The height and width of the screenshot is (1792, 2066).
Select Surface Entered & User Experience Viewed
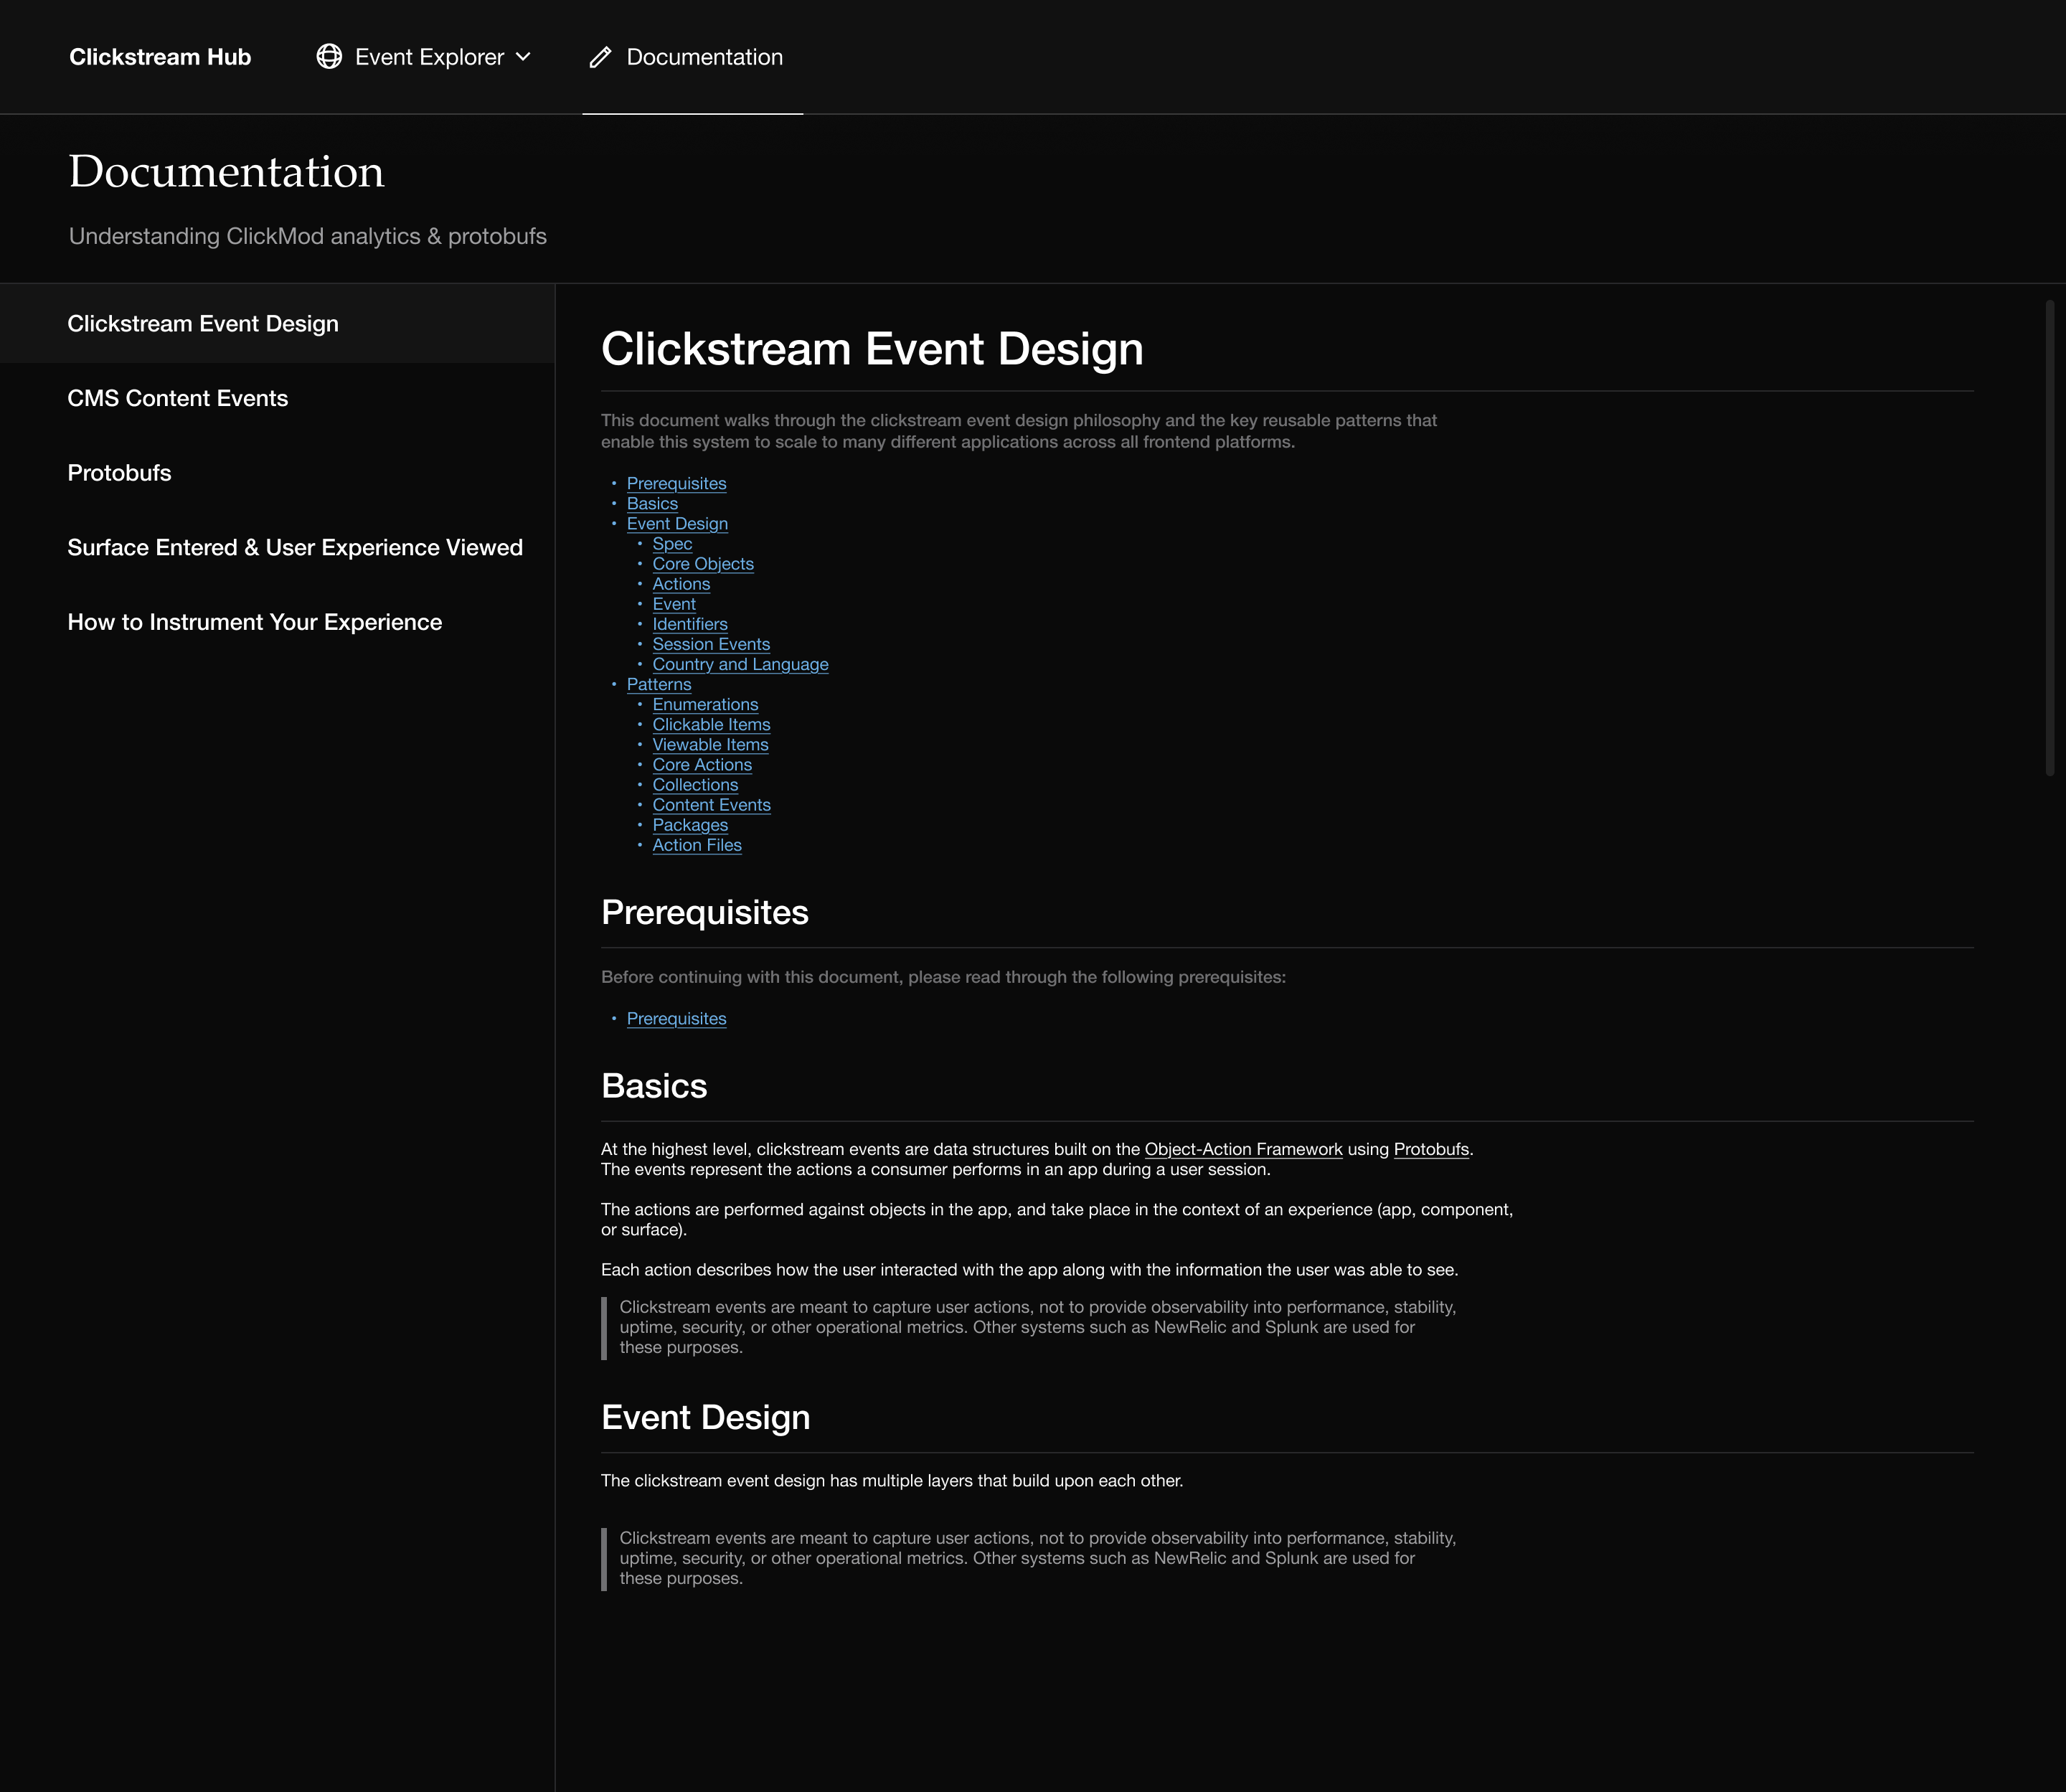[294, 547]
